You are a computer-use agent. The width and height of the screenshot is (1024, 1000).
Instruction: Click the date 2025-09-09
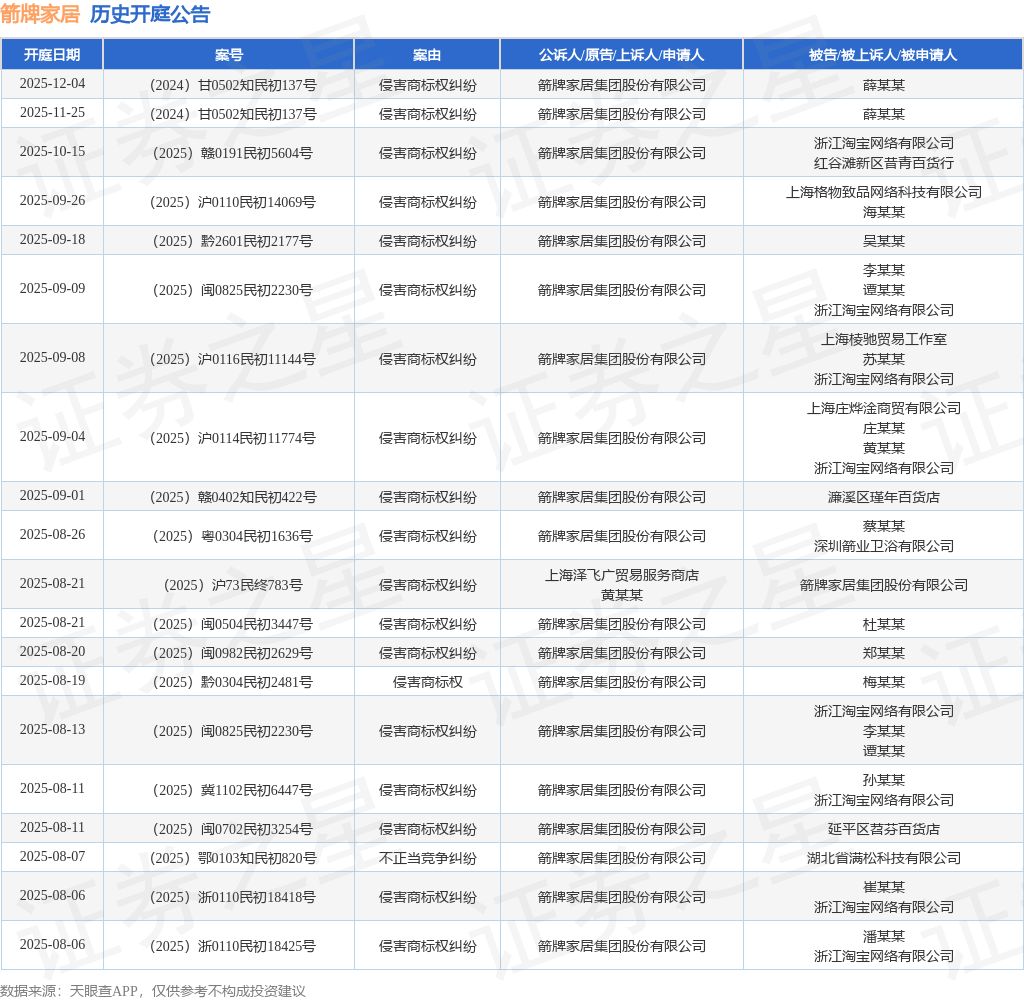[x=52, y=289]
